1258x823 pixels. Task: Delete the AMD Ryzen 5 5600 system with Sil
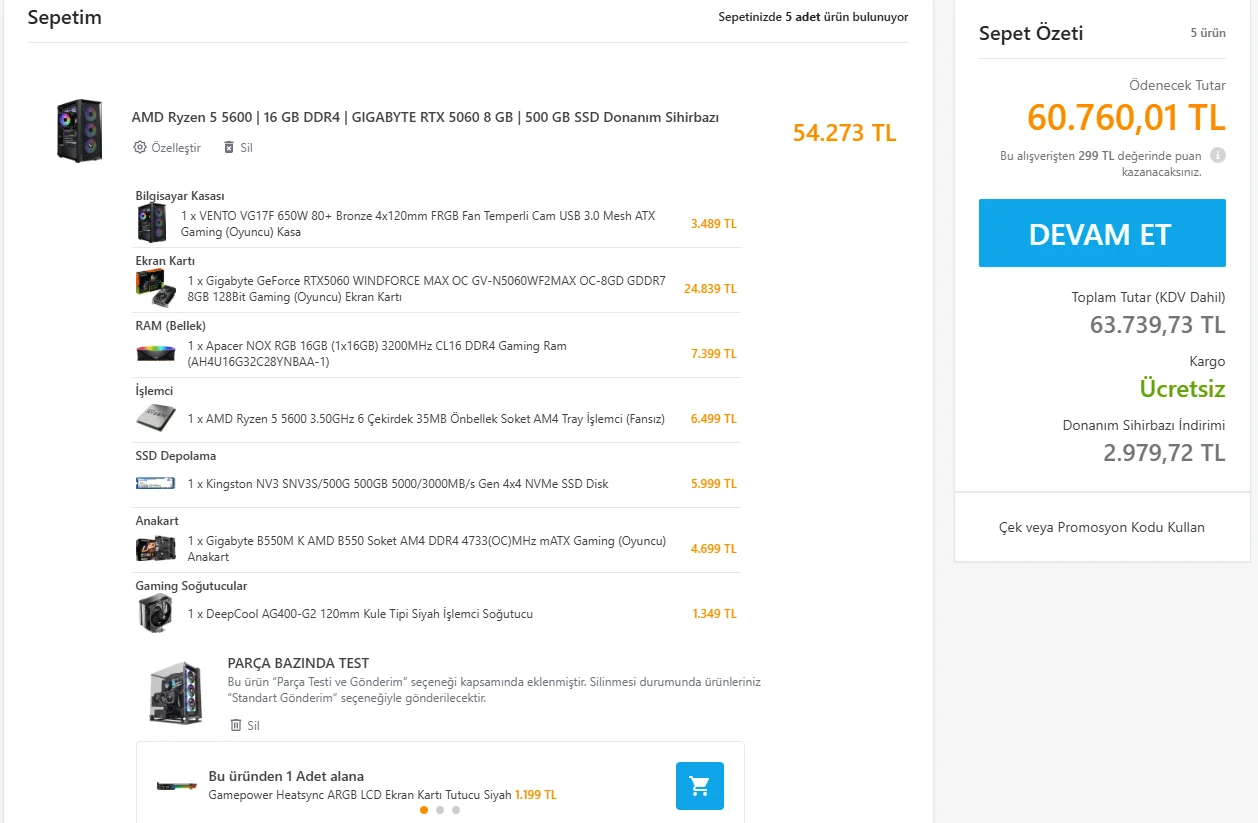[x=238, y=147]
